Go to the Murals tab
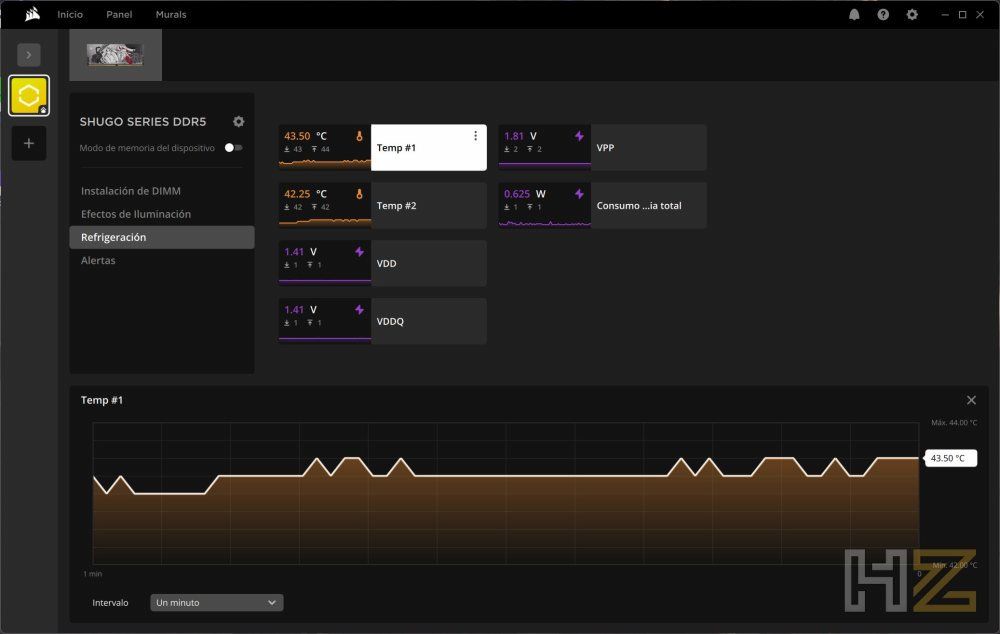This screenshot has width=1000, height=634. pyautogui.click(x=171, y=14)
